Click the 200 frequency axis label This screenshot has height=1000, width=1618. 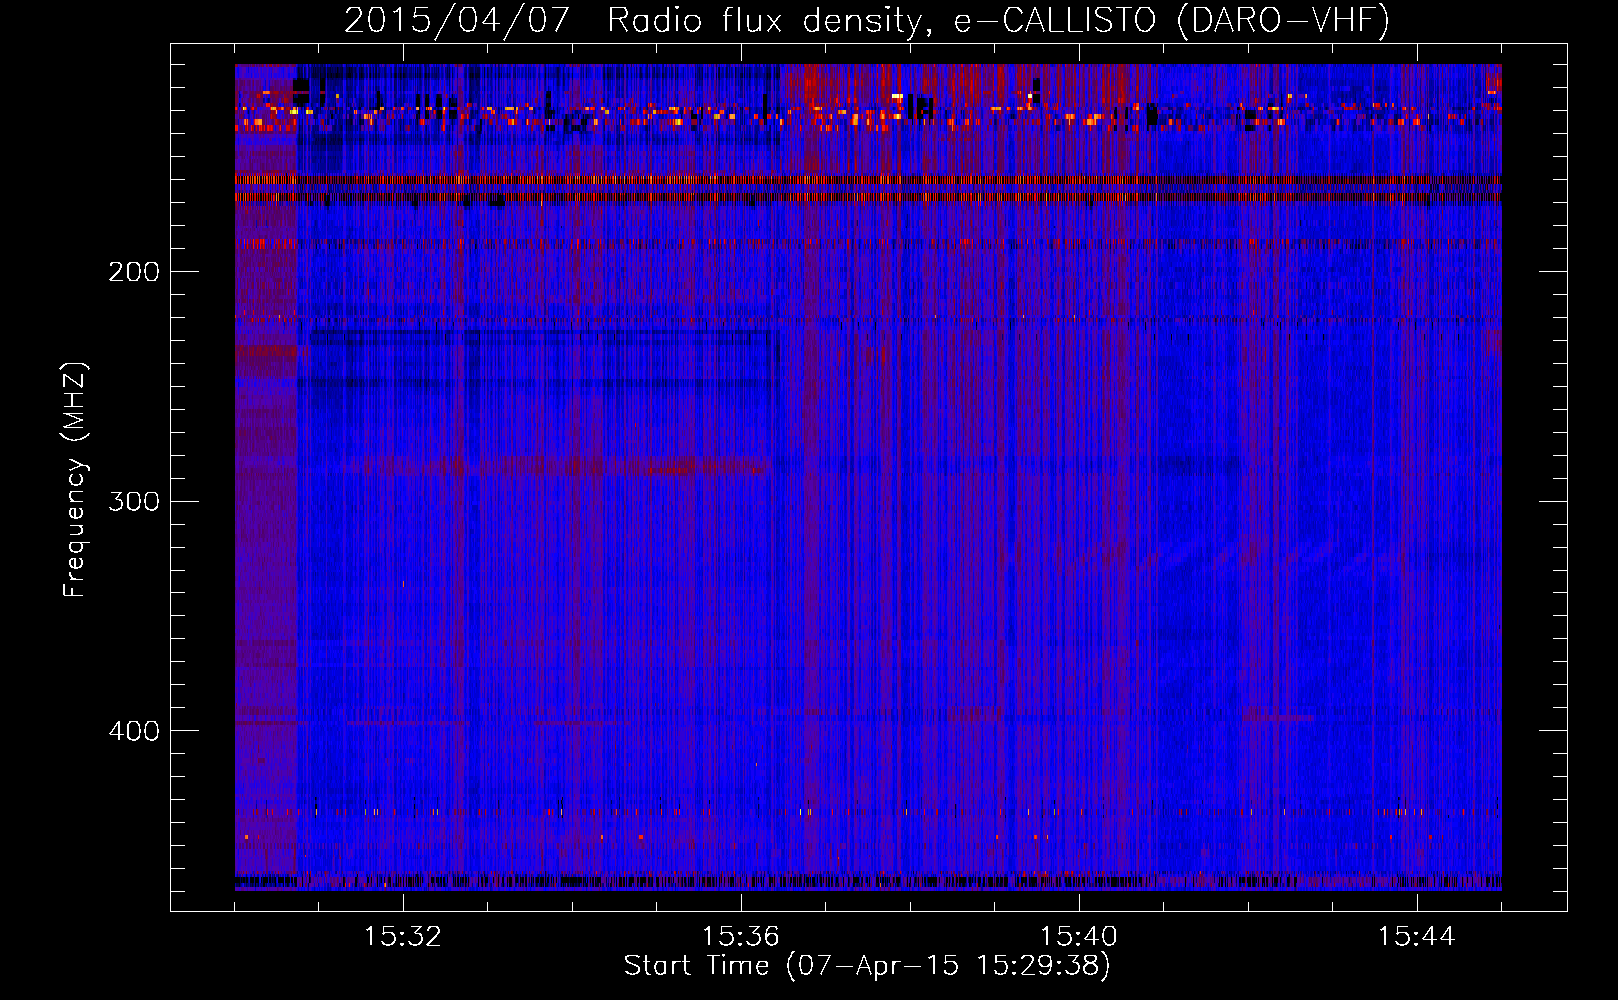pos(134,272)
